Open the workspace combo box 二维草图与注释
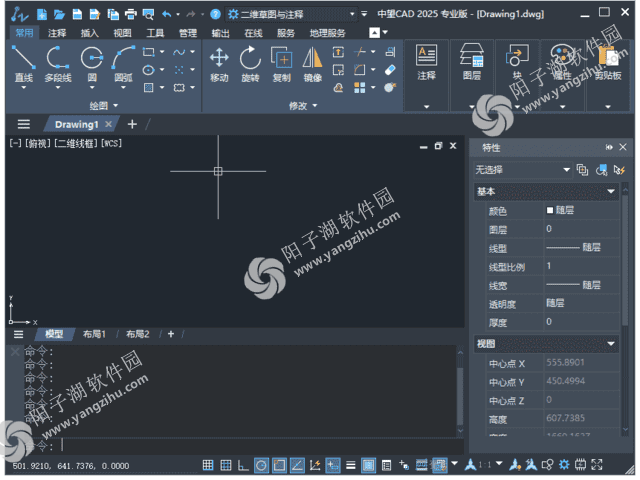This screenshot has width=640, height=480. (x=292, y=15)
